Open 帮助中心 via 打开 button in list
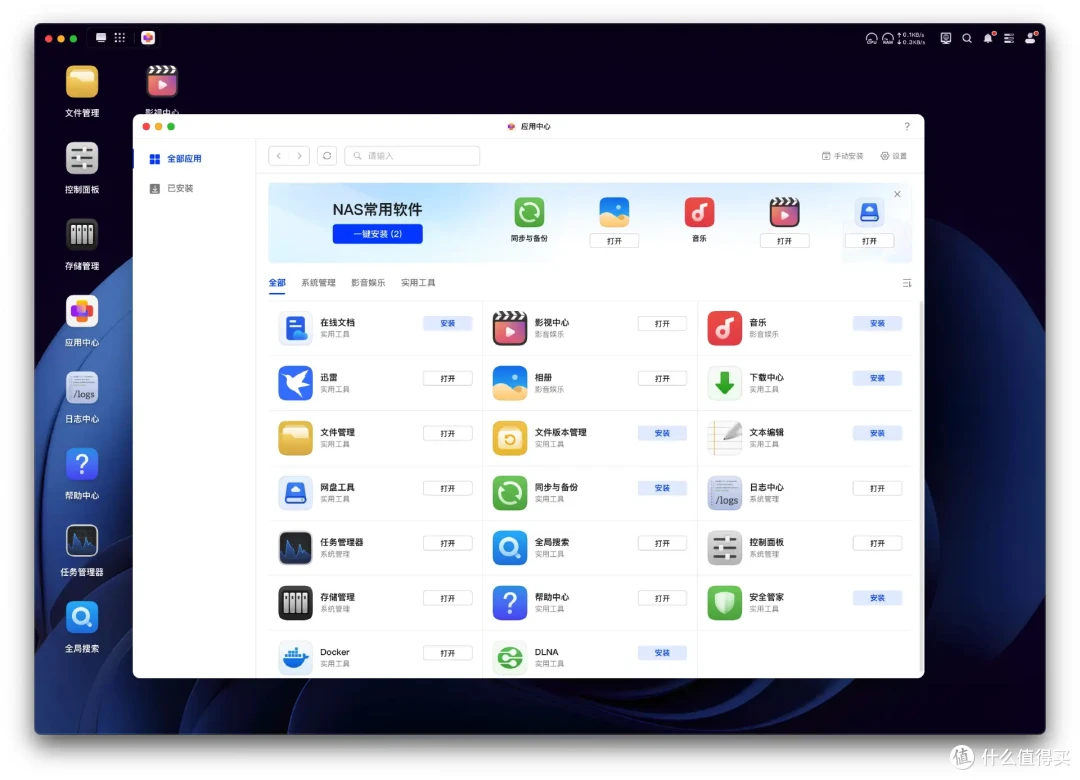Viewport: 1080px width, 780px height. (x=662, y=598)
